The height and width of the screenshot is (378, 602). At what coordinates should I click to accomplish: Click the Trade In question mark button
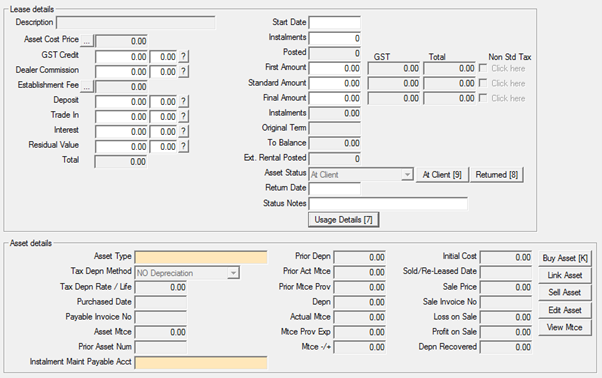pyautogui.click(x=184, y=116)
